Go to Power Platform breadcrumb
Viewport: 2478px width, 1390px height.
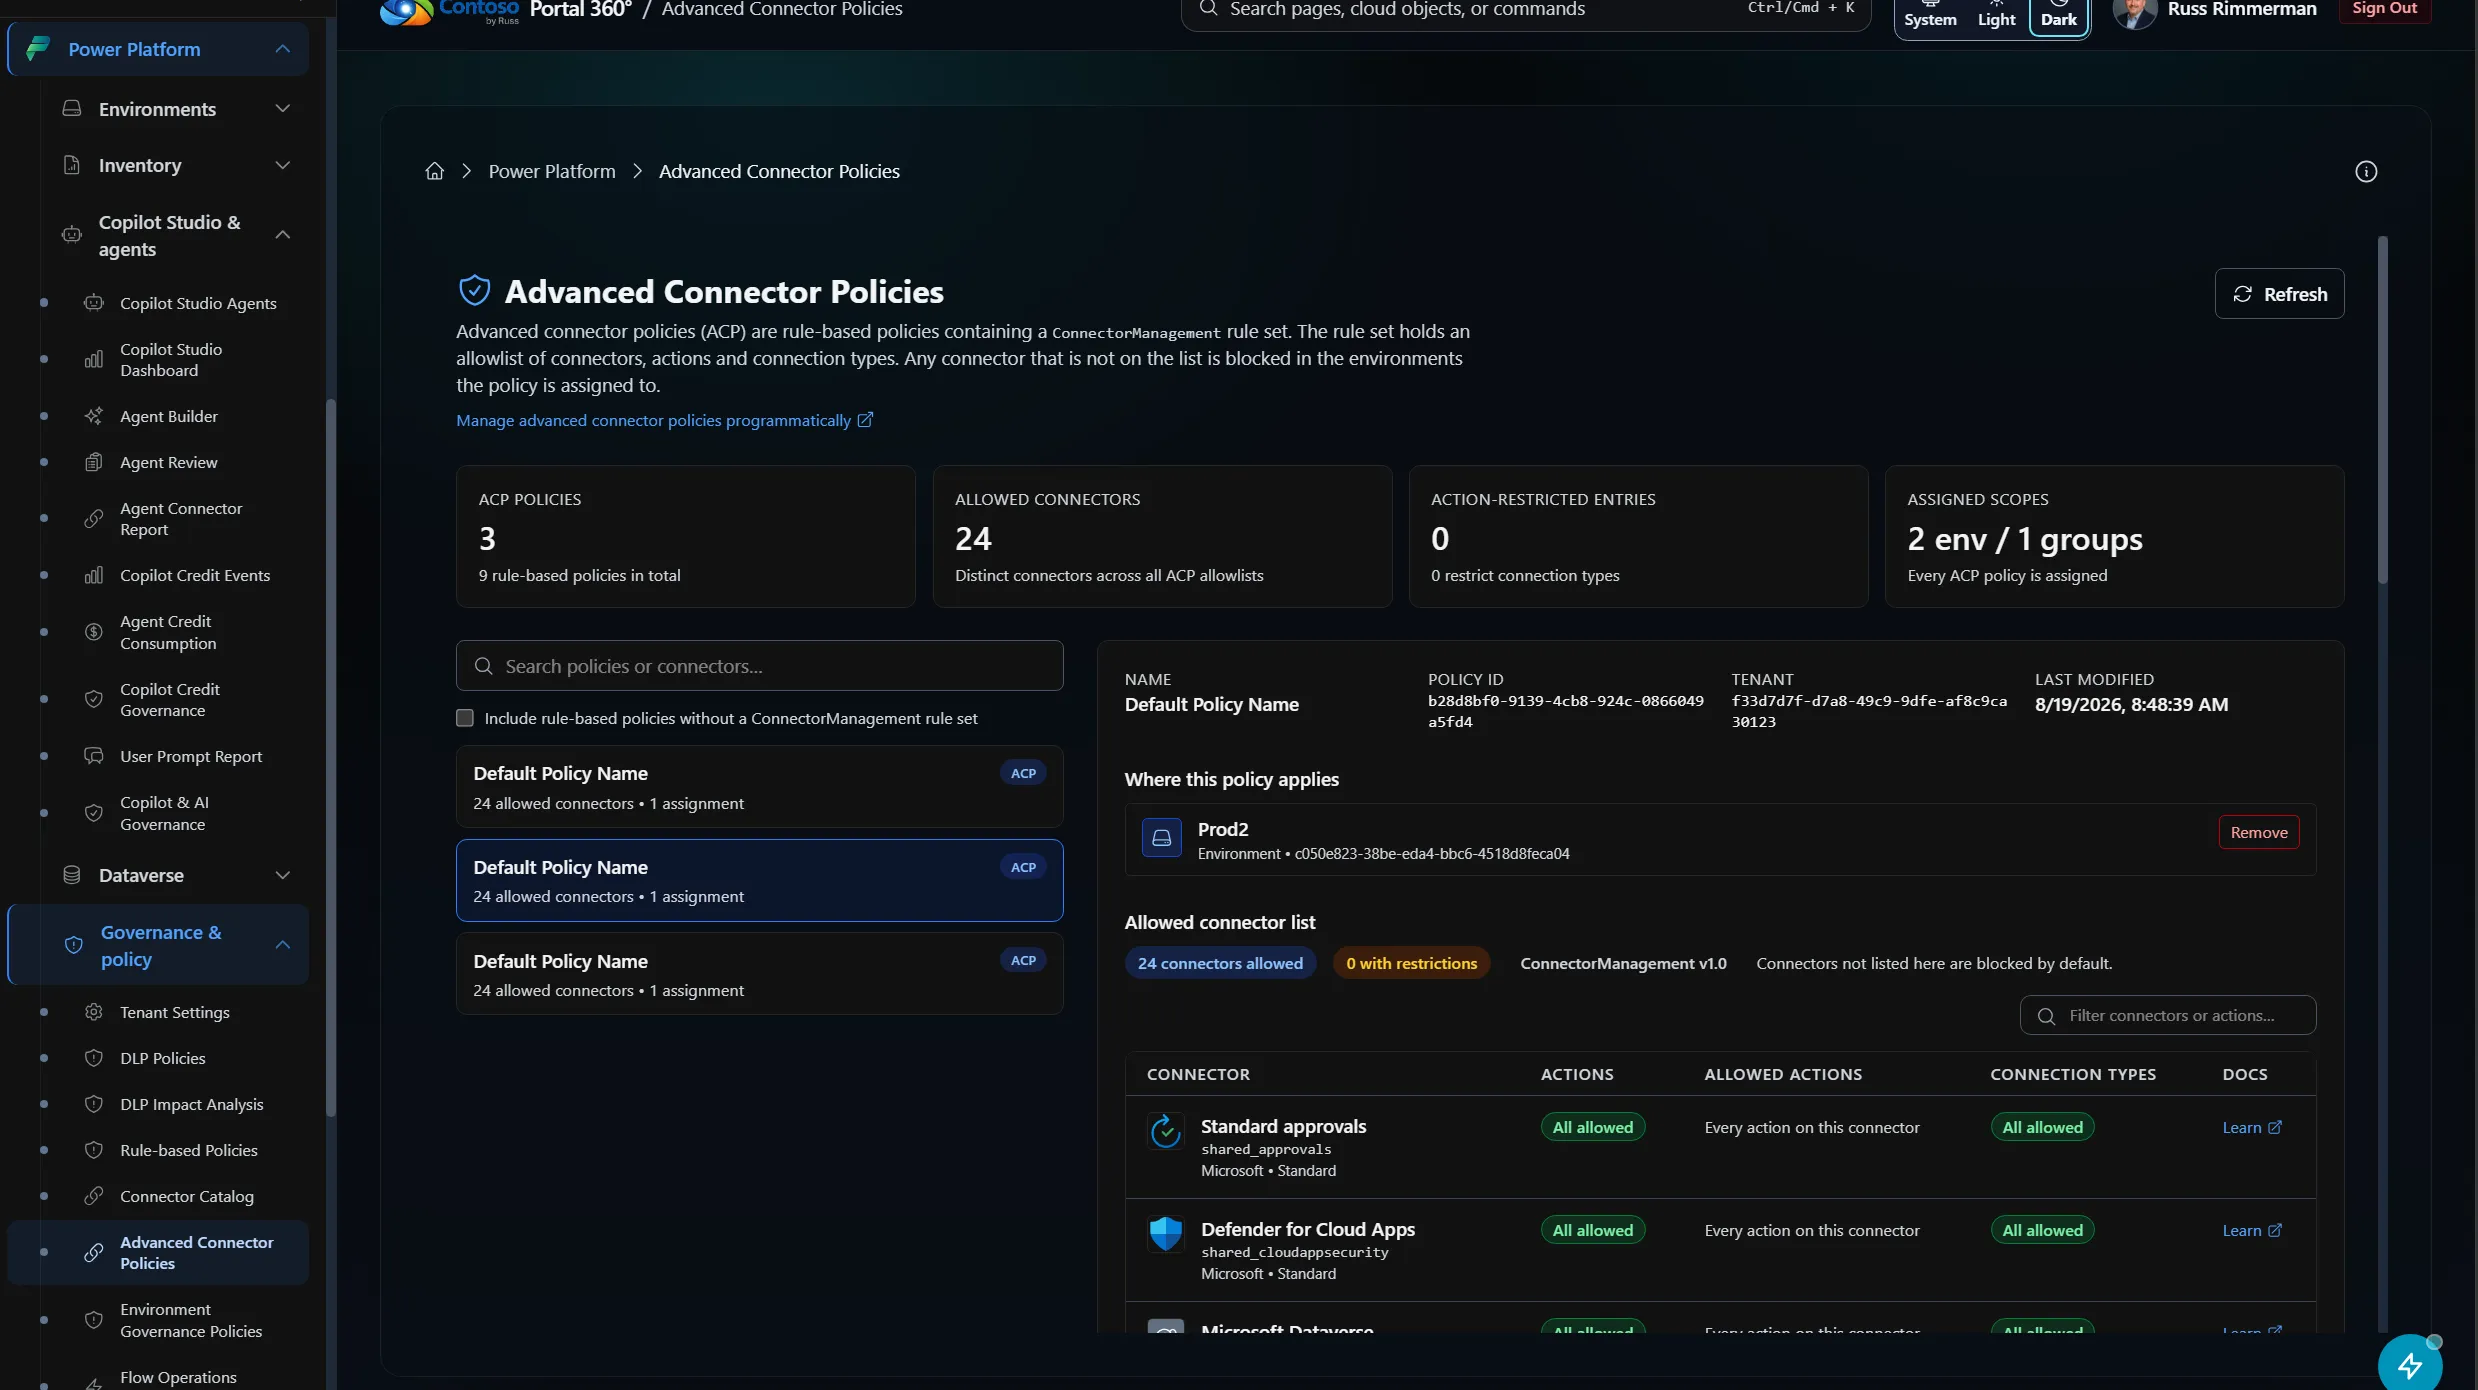552,171
